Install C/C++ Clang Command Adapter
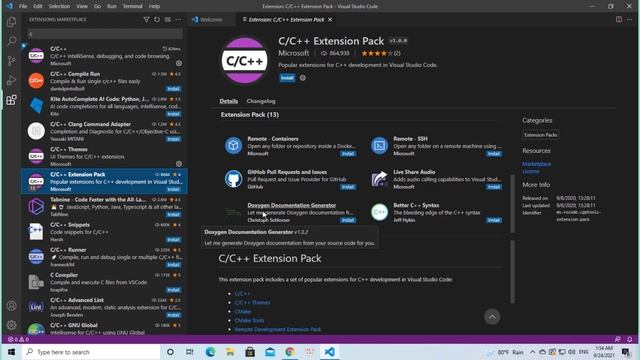 (x=173, y=139)
